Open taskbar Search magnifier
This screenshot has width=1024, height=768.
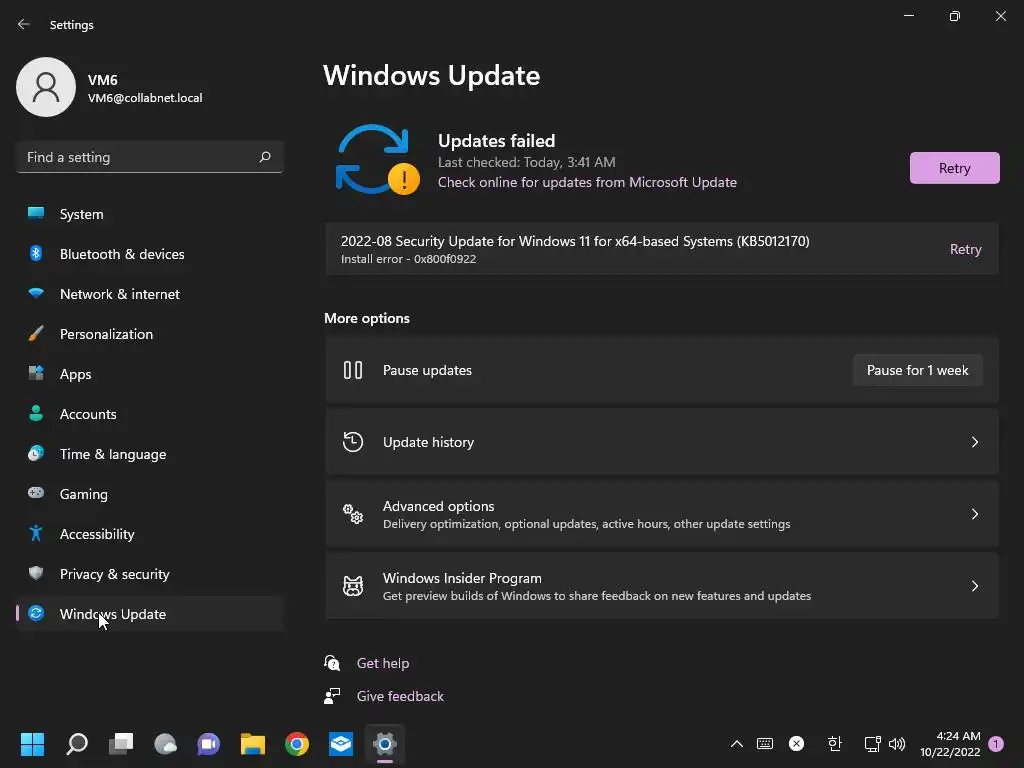[x=76, y=743]
